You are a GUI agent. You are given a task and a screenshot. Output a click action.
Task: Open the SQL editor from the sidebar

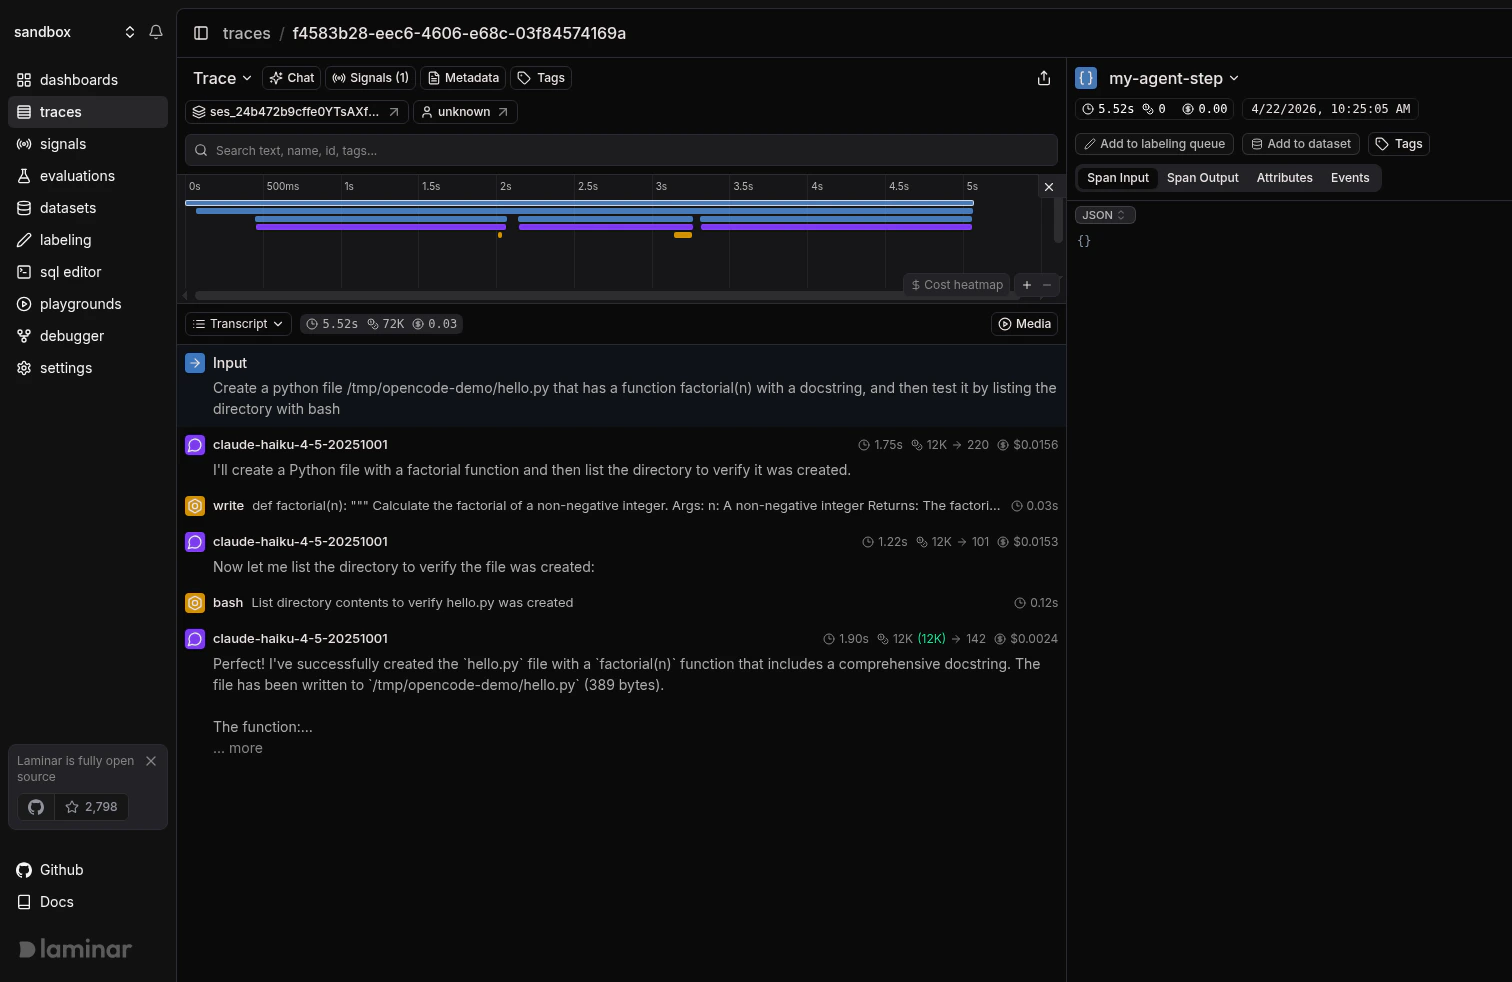(x=70, y=271)
